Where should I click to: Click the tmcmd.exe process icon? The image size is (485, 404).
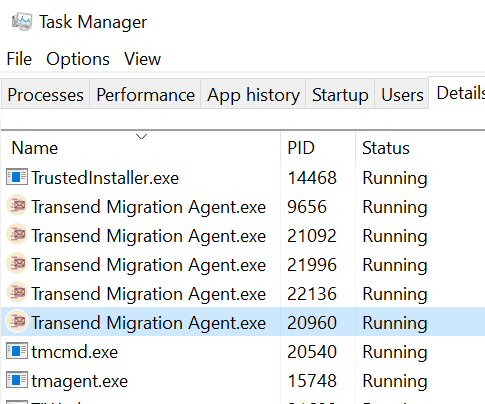point(17,351)
